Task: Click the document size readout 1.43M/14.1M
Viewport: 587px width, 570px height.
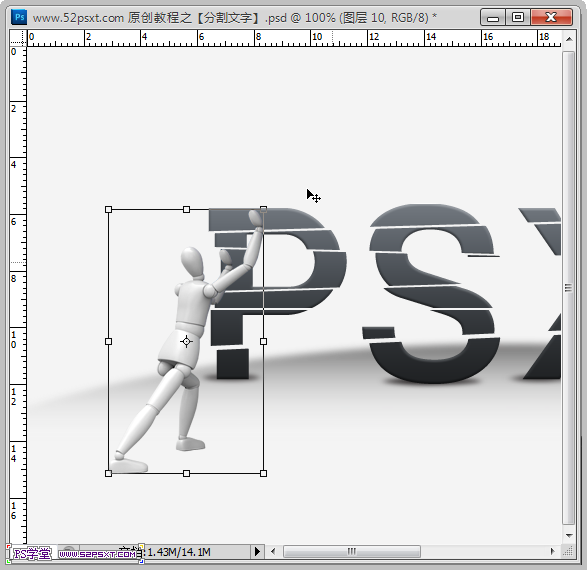Action: (179, 552)
